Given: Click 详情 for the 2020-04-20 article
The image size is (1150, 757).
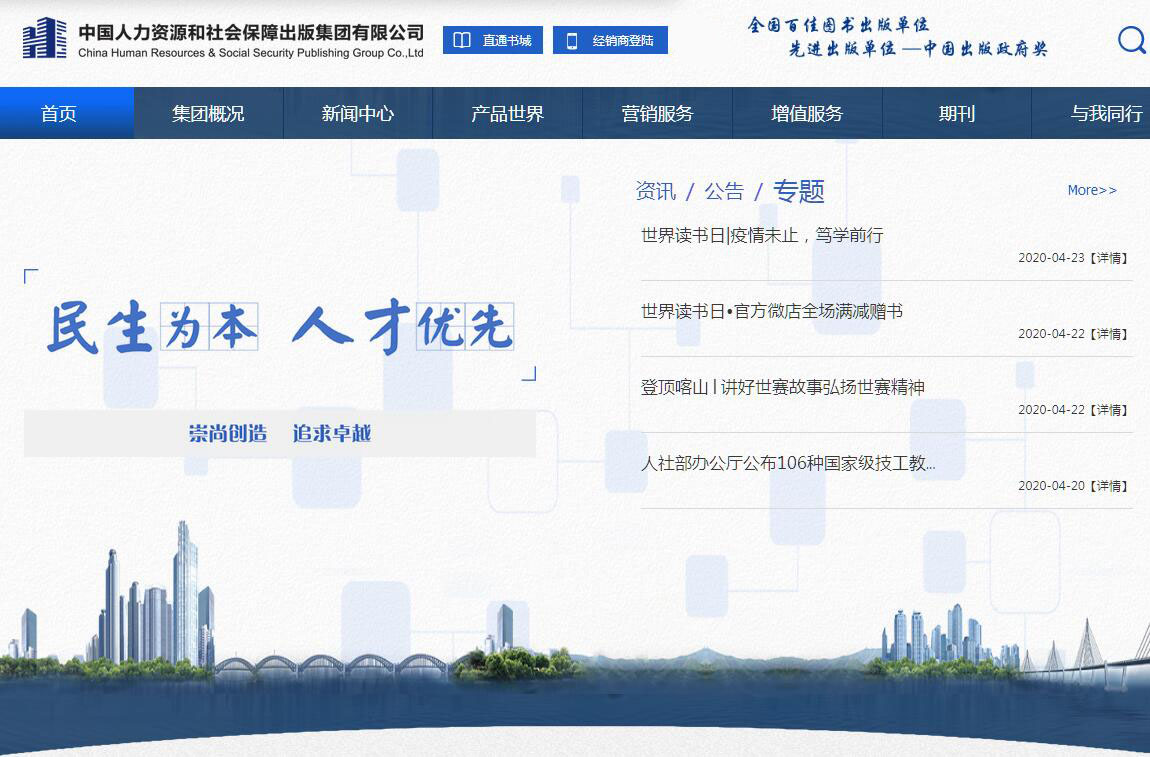Looking at the screenshot, I should 1109,486.
